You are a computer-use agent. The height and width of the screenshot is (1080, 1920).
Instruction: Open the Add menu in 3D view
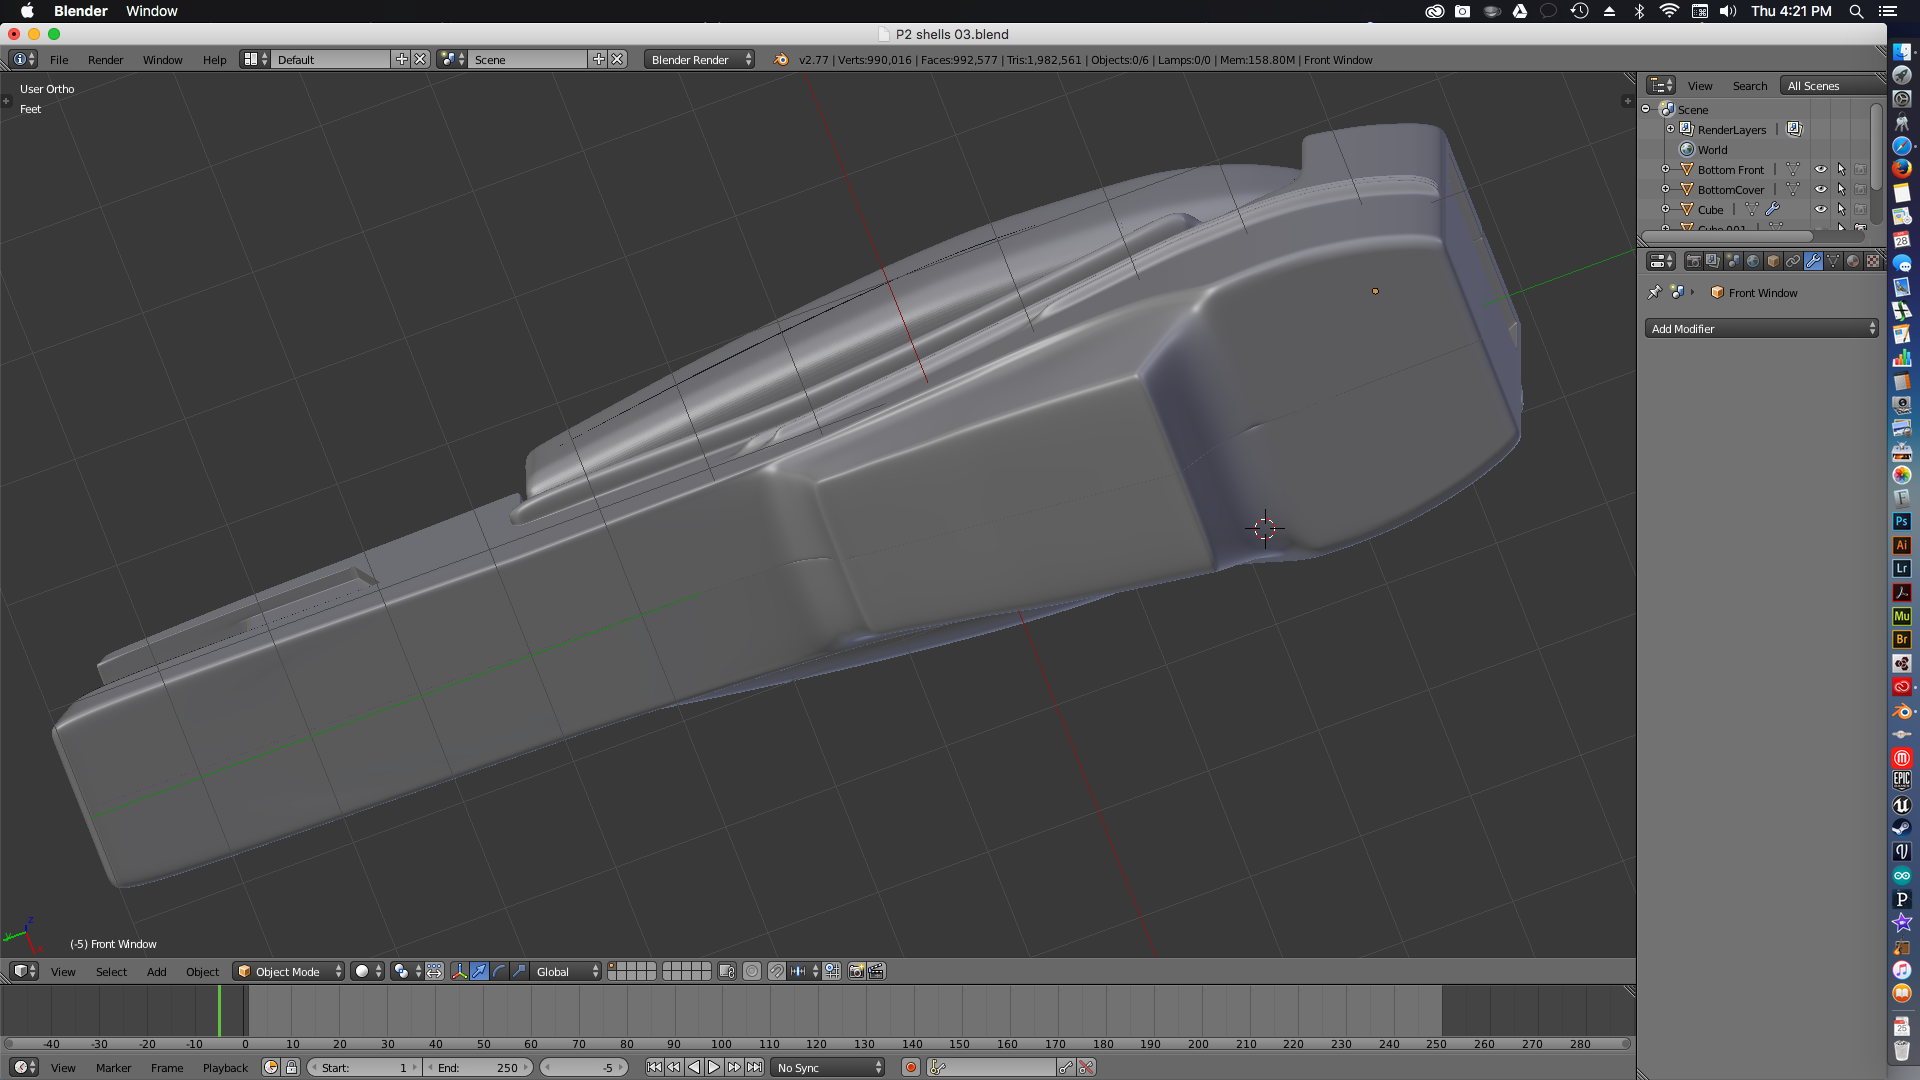tap(156, 971)
